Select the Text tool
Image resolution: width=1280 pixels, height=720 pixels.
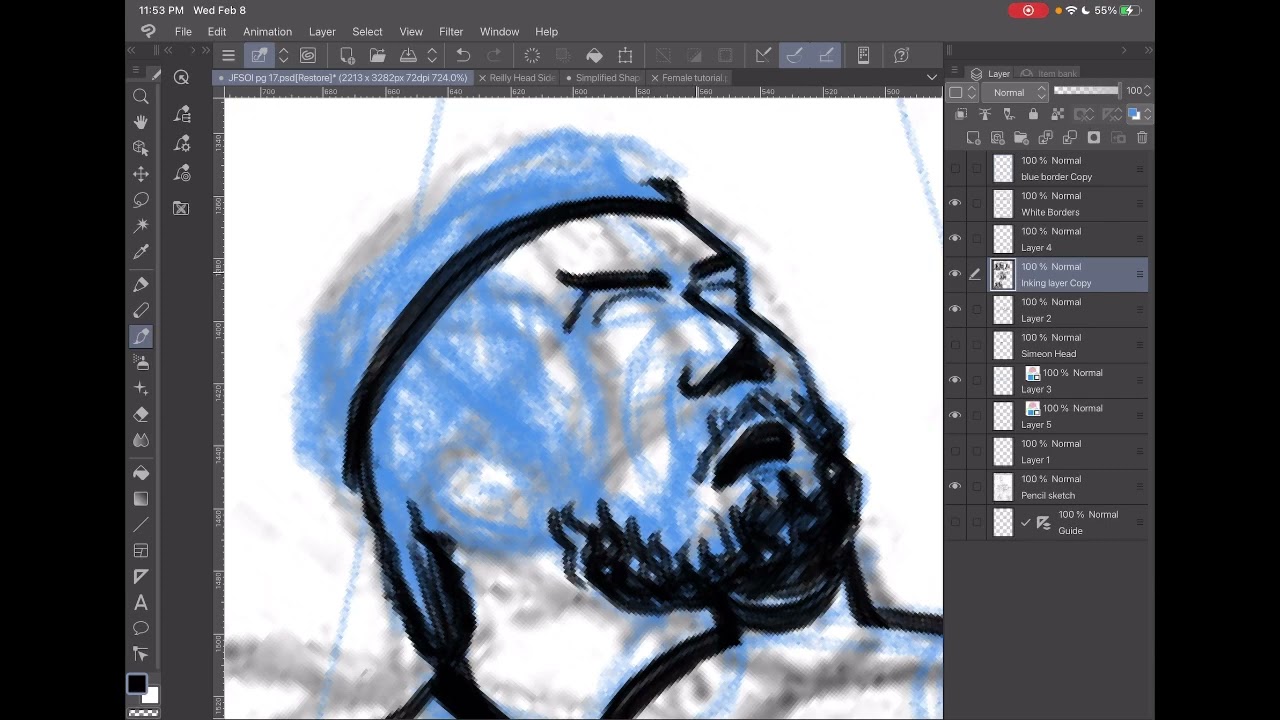pyautogui.click(x=141, y=603)
